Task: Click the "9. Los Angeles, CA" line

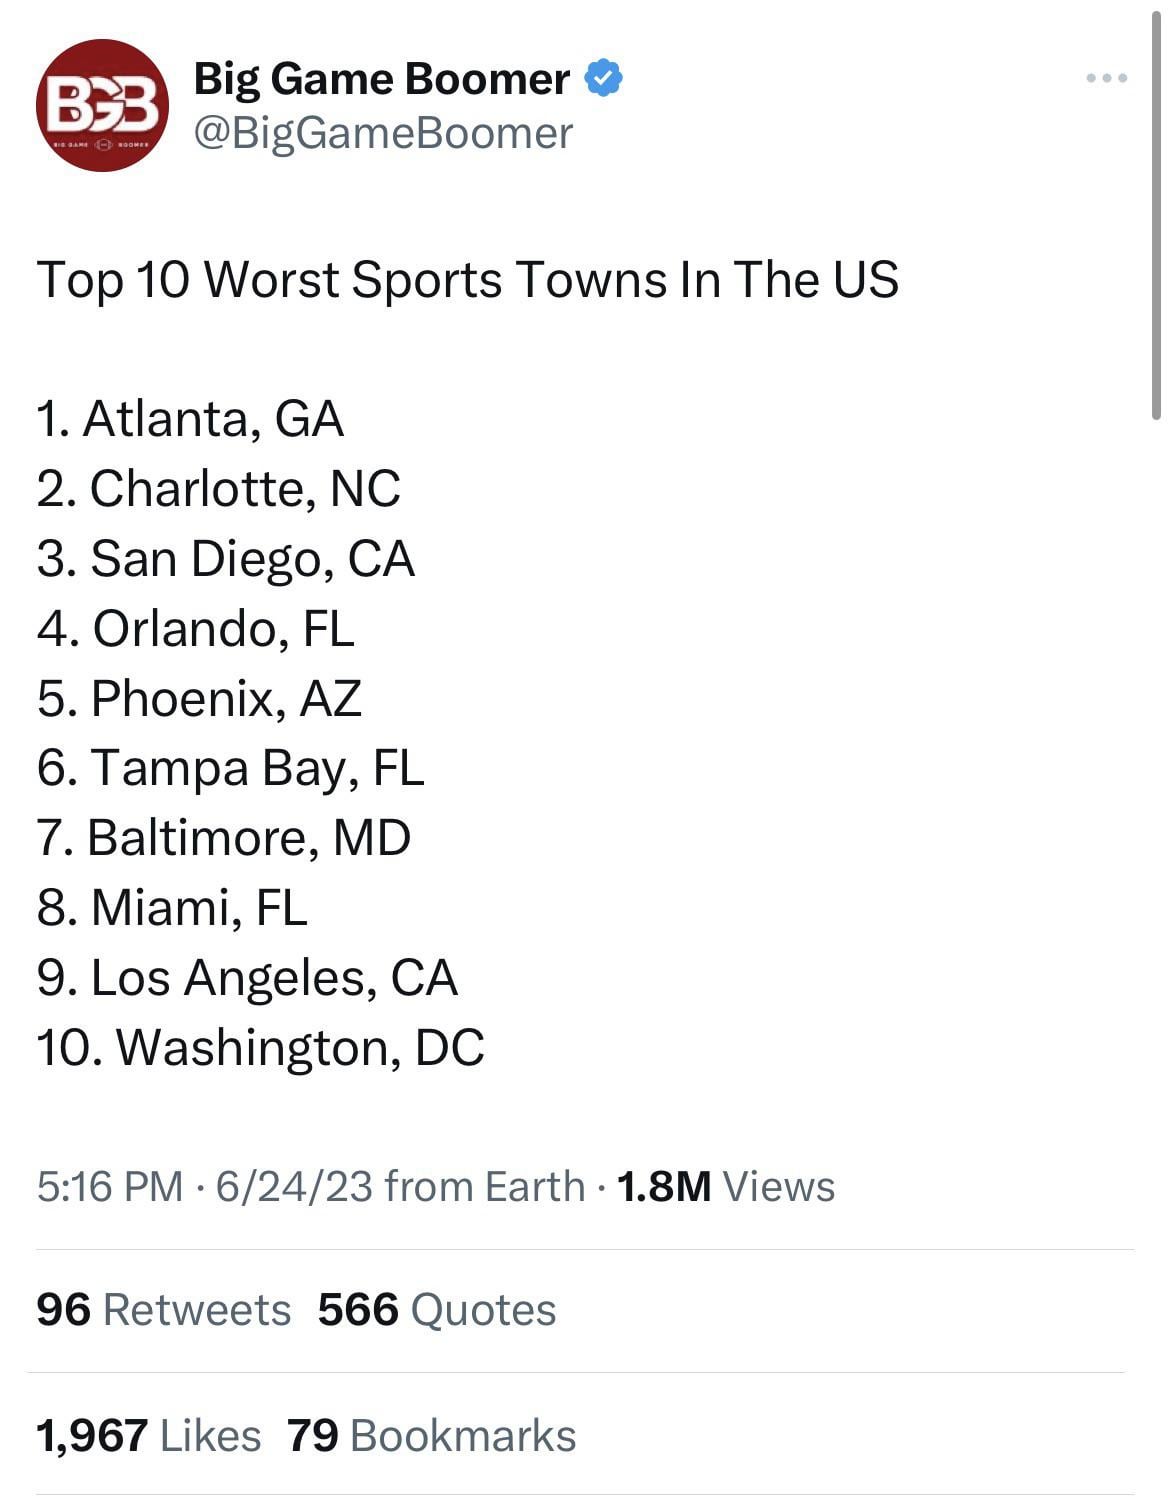Action: pyautogui.click(x=247, y=978)
